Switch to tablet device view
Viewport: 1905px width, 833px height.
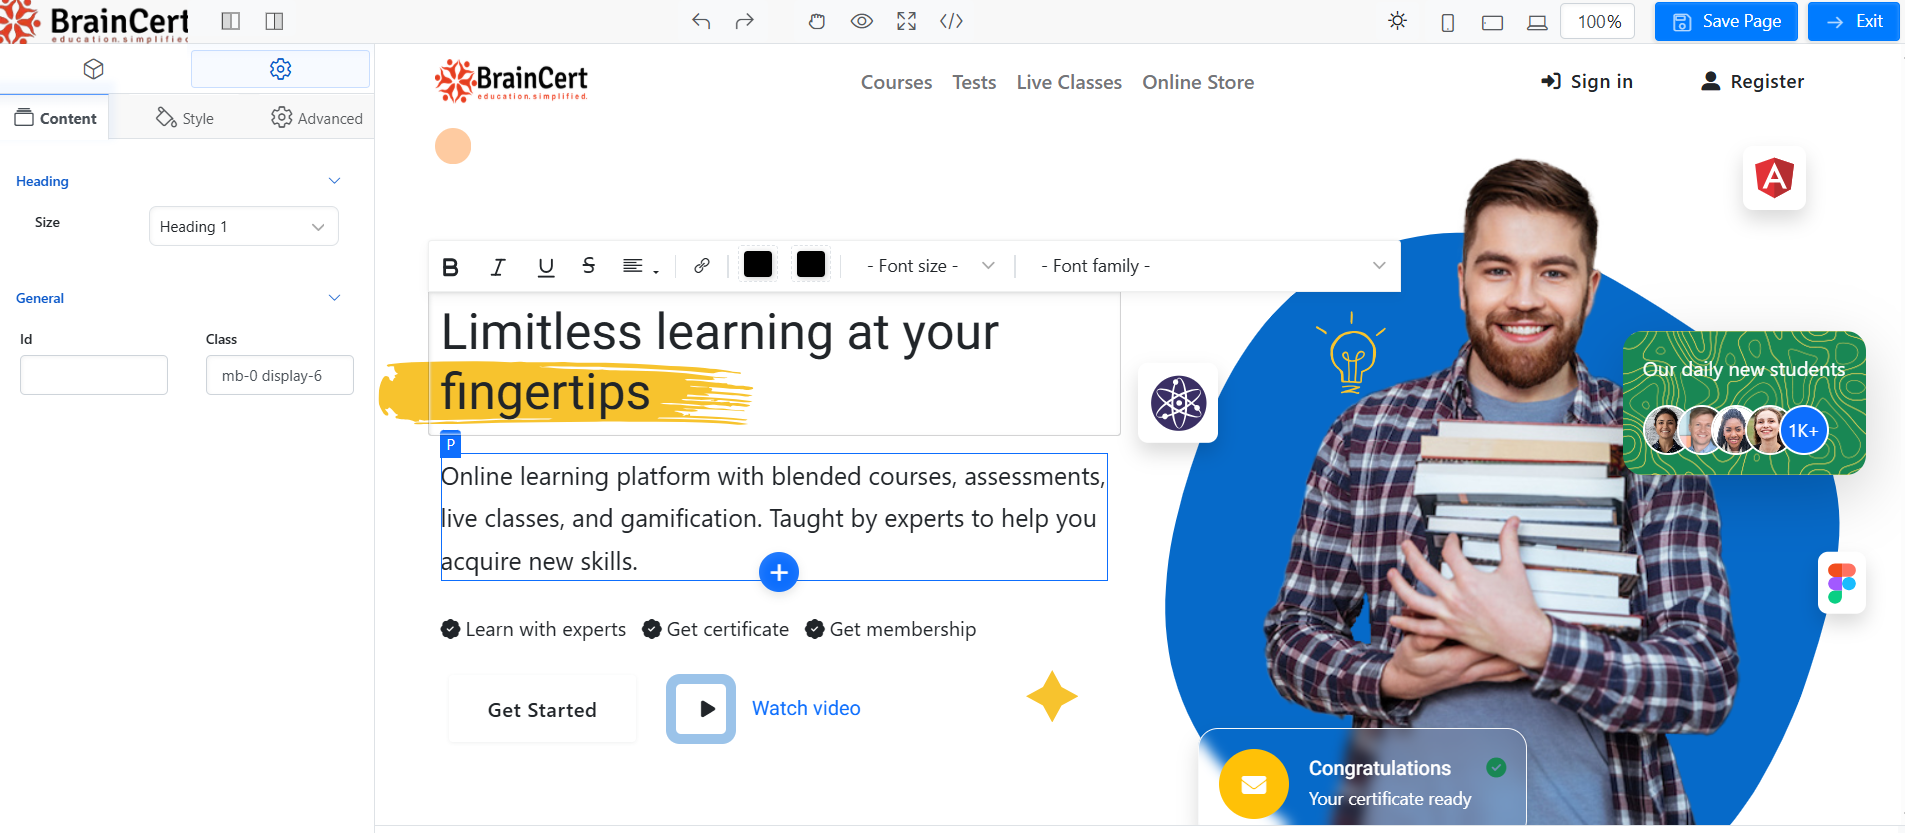[x=1492, y=22]
